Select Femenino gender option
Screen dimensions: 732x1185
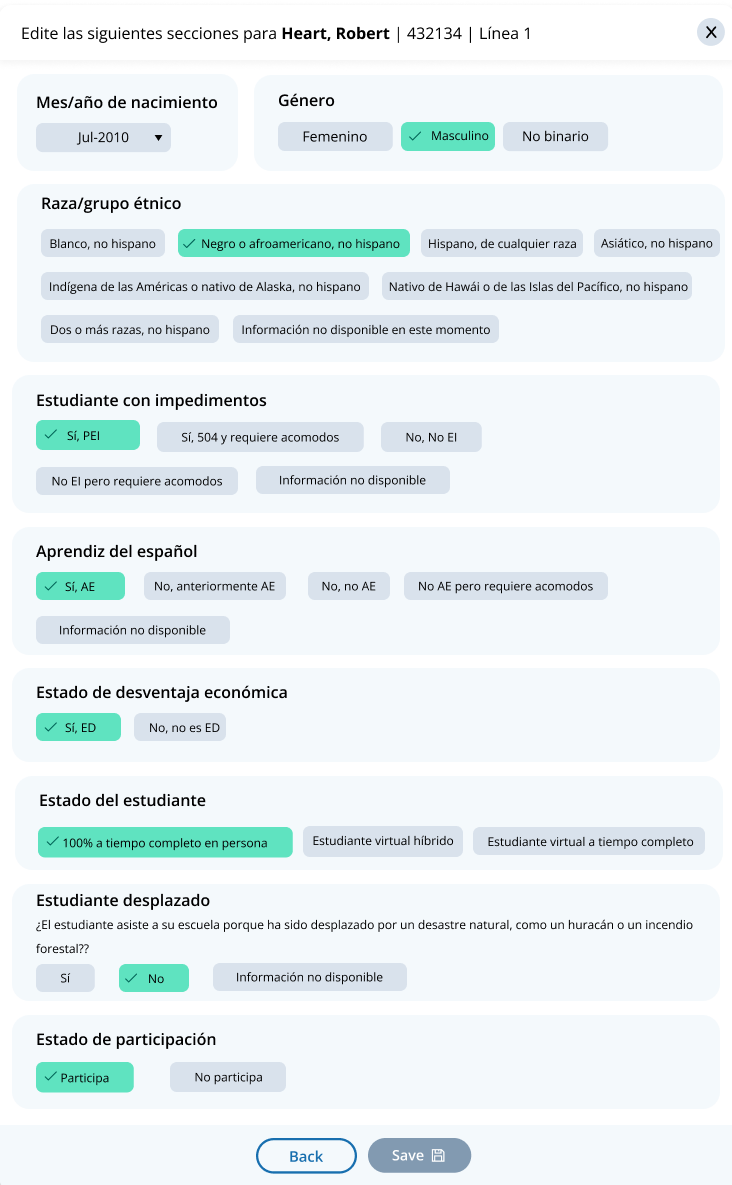pyautogui.click(x=335, y=136)
